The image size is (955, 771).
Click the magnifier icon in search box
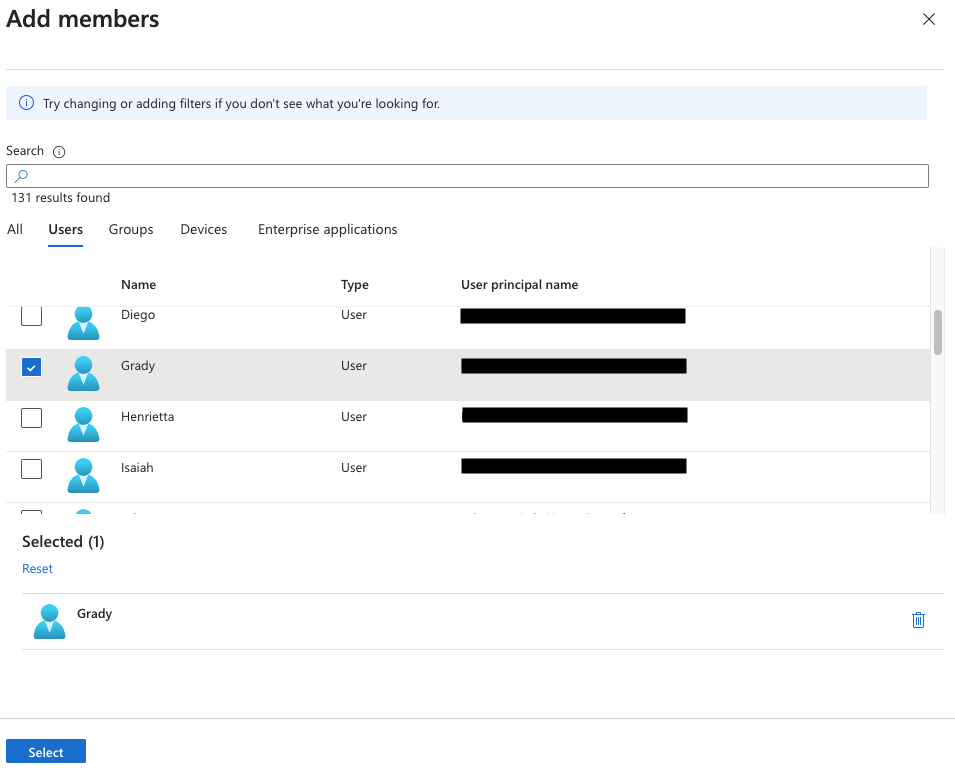(23, 175)
